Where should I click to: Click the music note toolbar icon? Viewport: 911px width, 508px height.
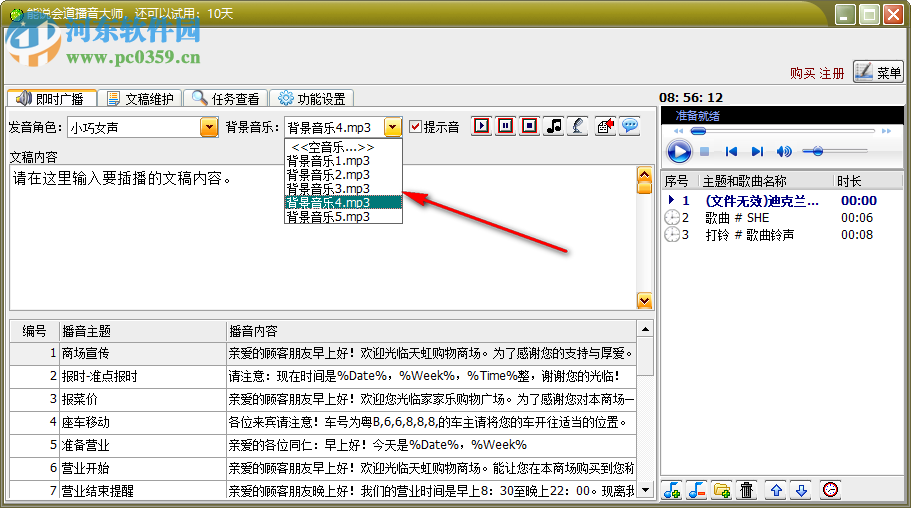[x=554, y=126]
